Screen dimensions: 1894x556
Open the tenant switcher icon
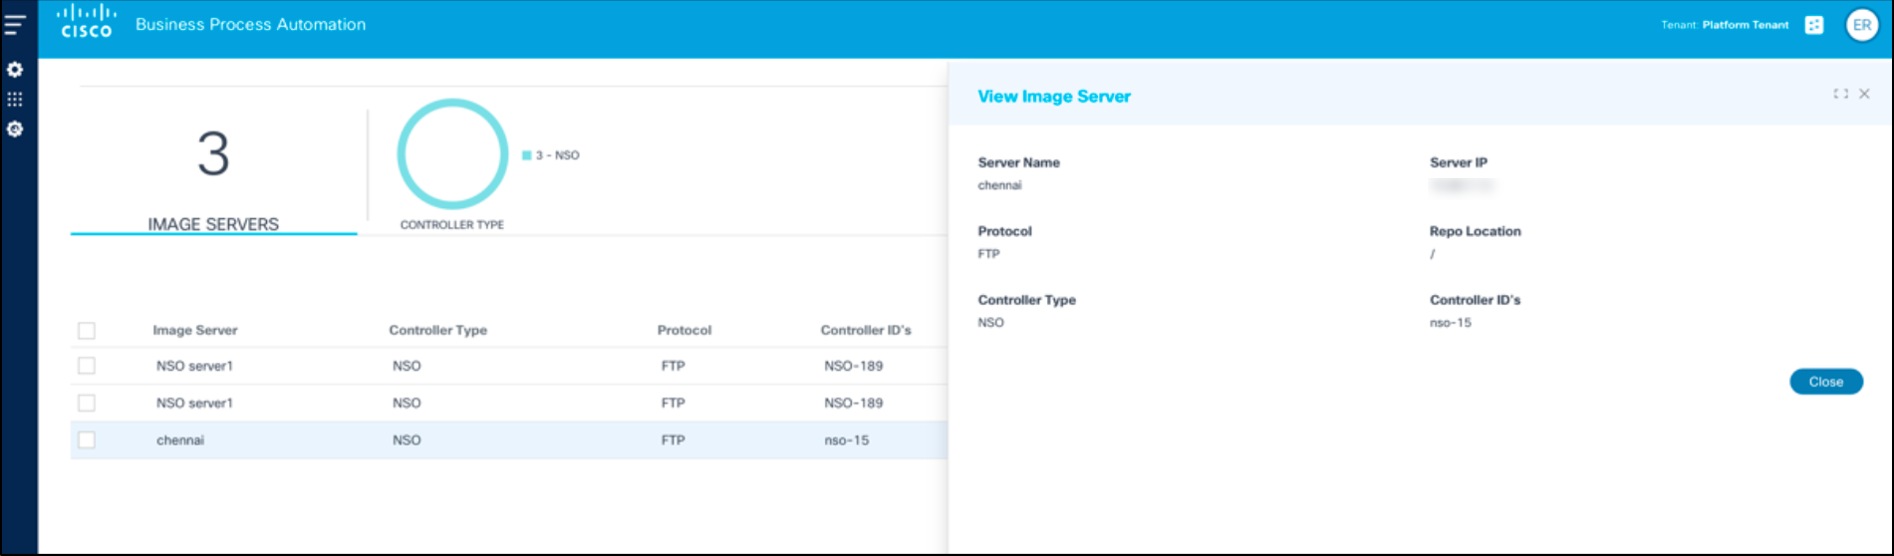click(1814, 25)
